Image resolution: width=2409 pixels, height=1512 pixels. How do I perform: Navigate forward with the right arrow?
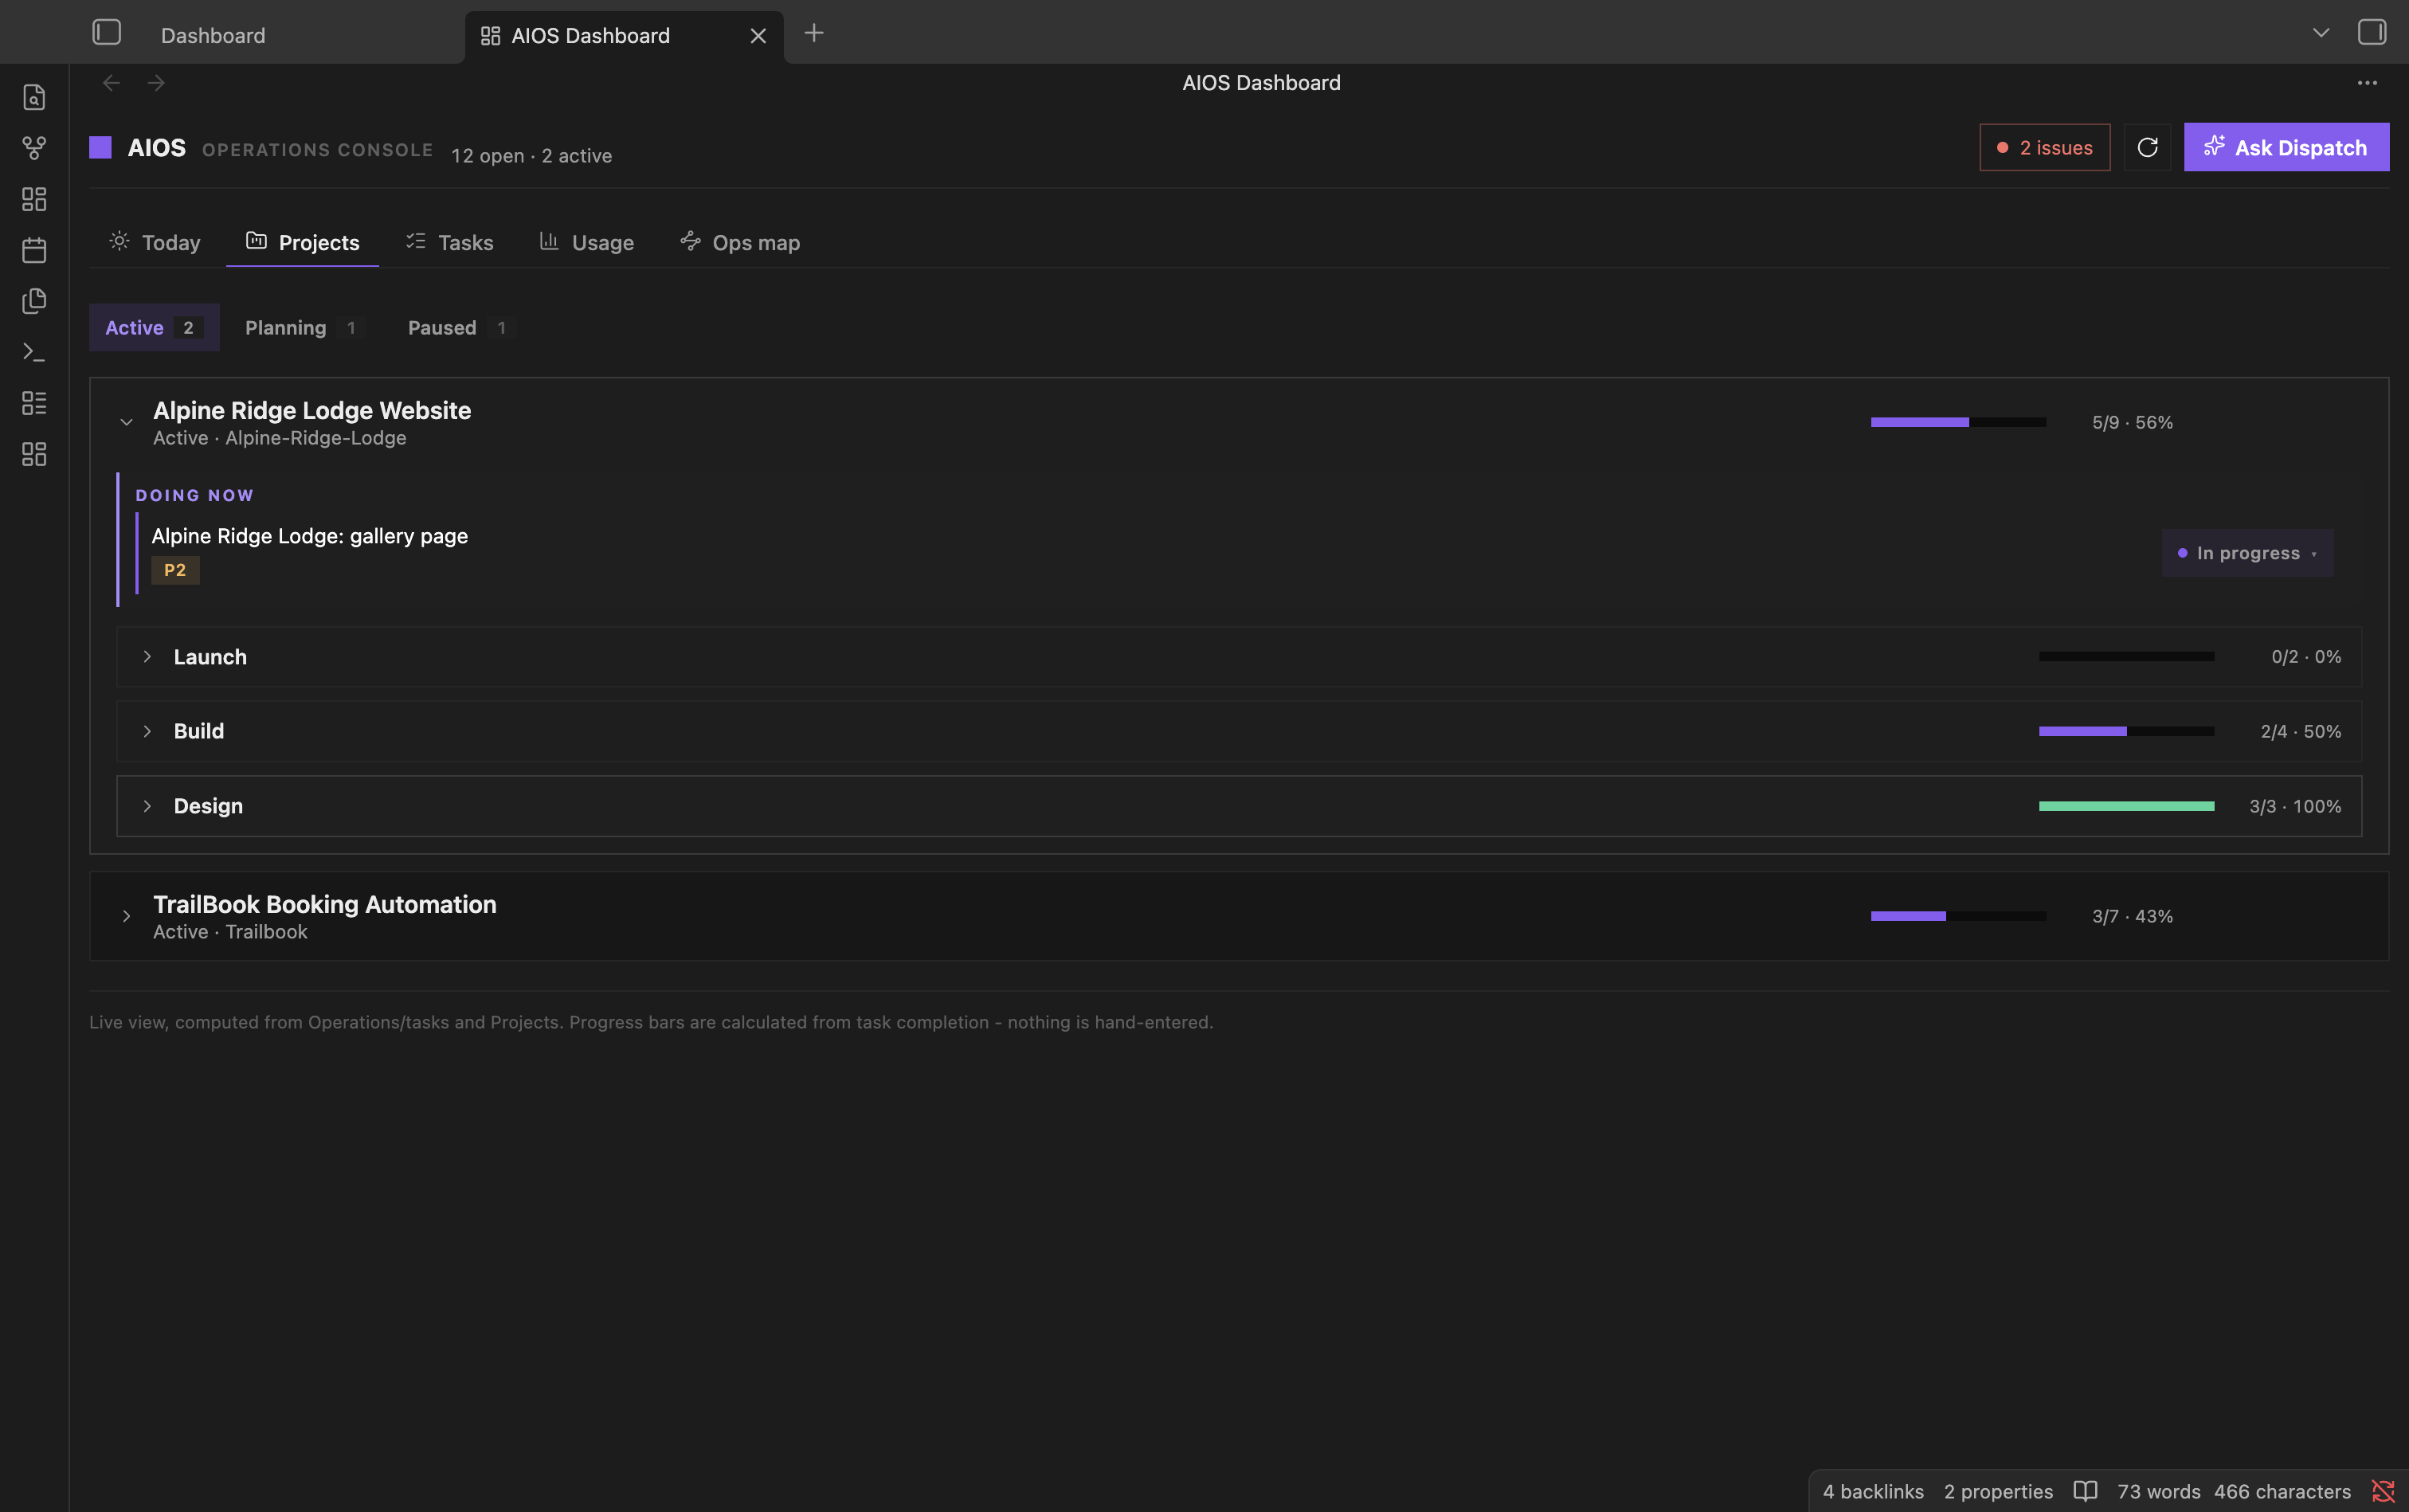(156, 83)
